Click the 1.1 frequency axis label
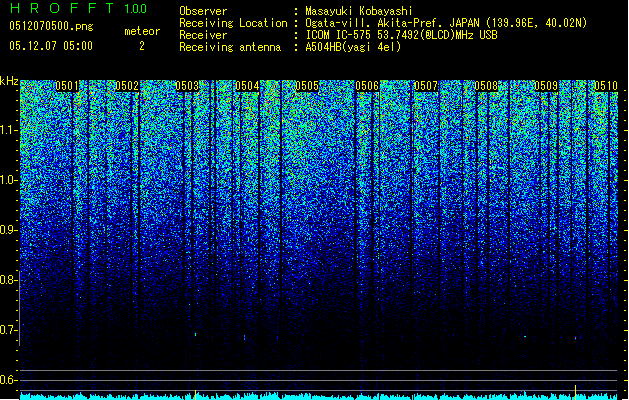This screenshot has width=629, height=400. pos(9,131)
